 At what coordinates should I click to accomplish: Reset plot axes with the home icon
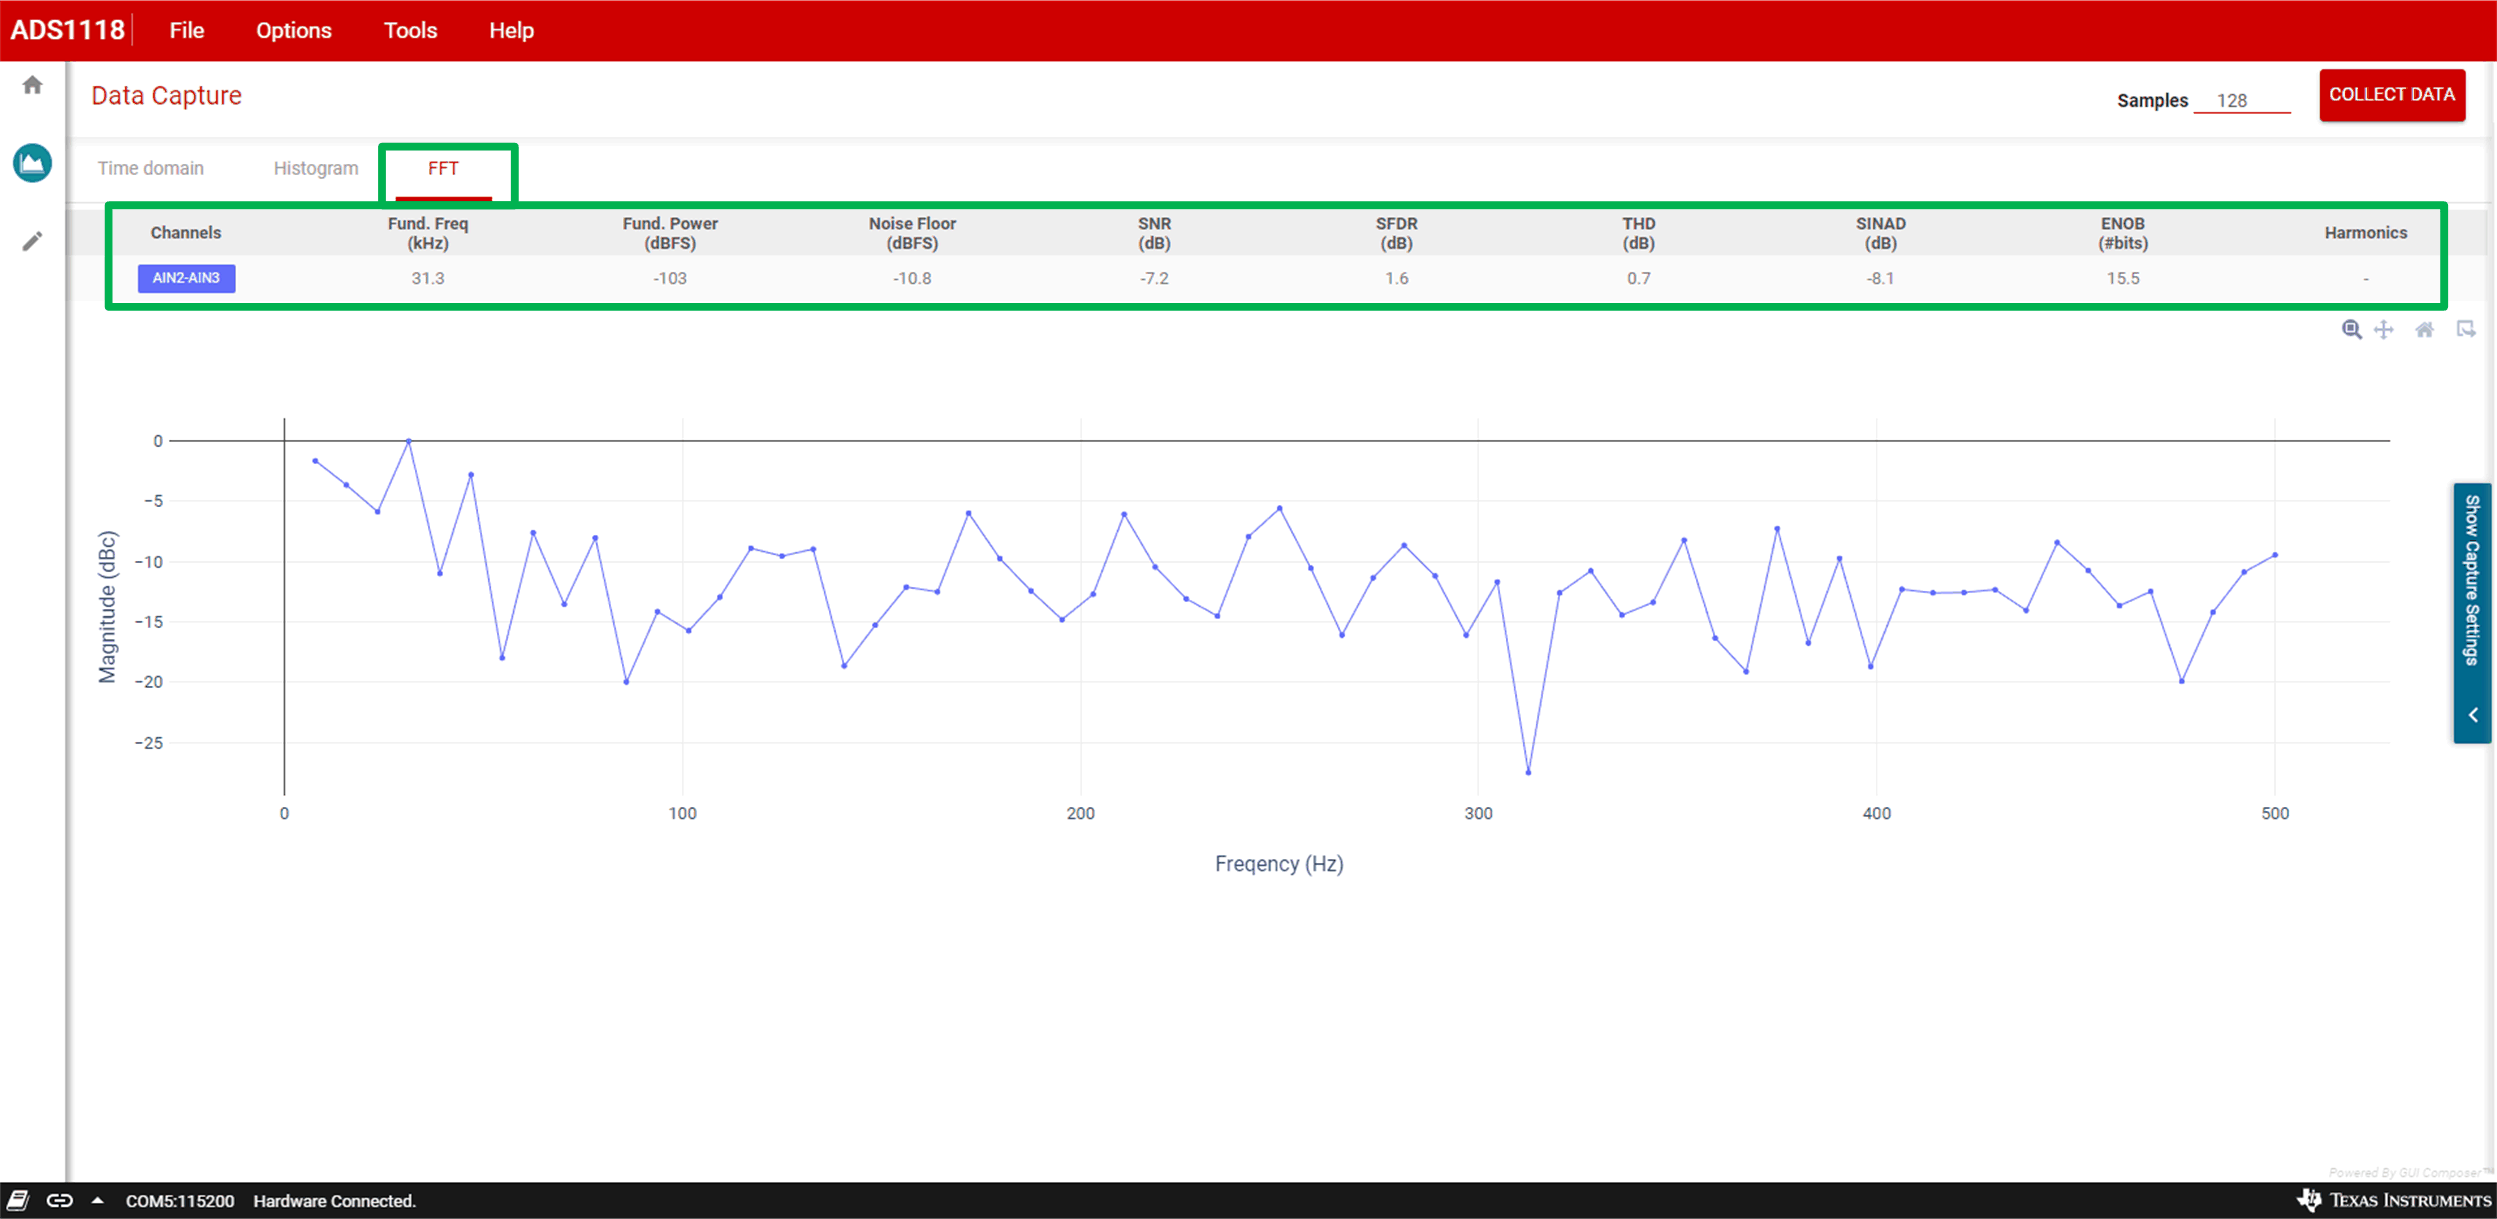point(2424,330)
